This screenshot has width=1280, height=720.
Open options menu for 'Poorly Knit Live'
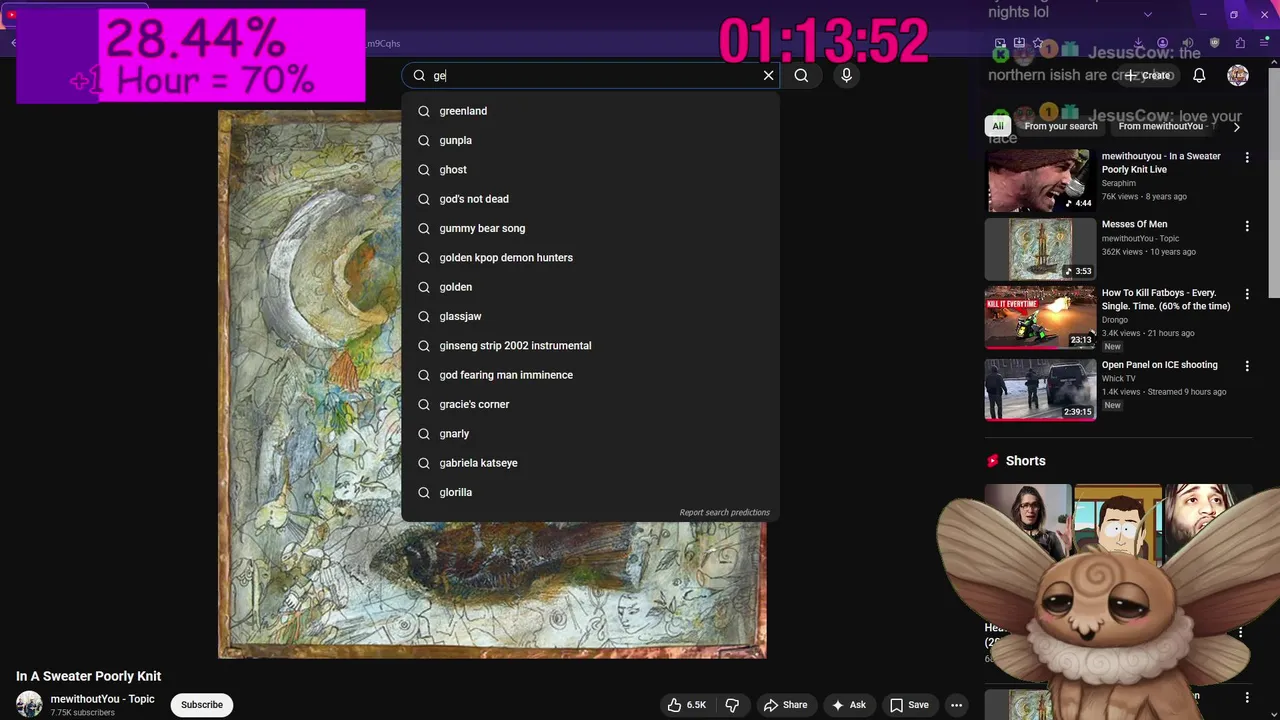pyautogui.click(x=1247, y=158)
